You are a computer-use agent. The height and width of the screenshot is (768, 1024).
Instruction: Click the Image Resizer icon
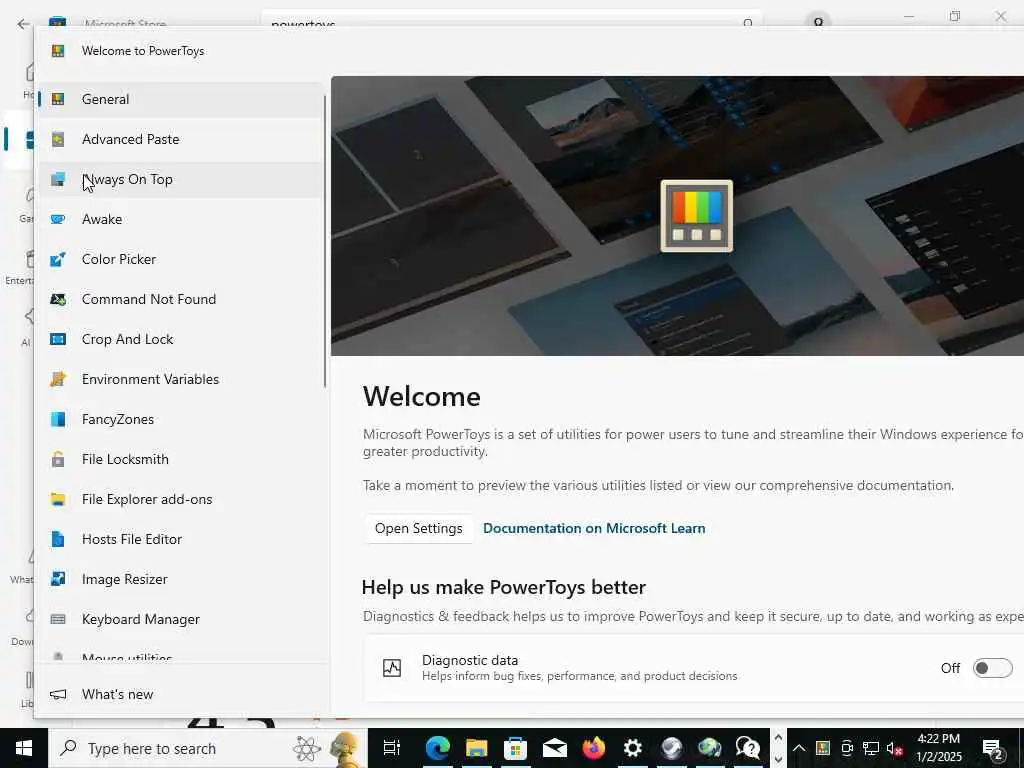58,579
